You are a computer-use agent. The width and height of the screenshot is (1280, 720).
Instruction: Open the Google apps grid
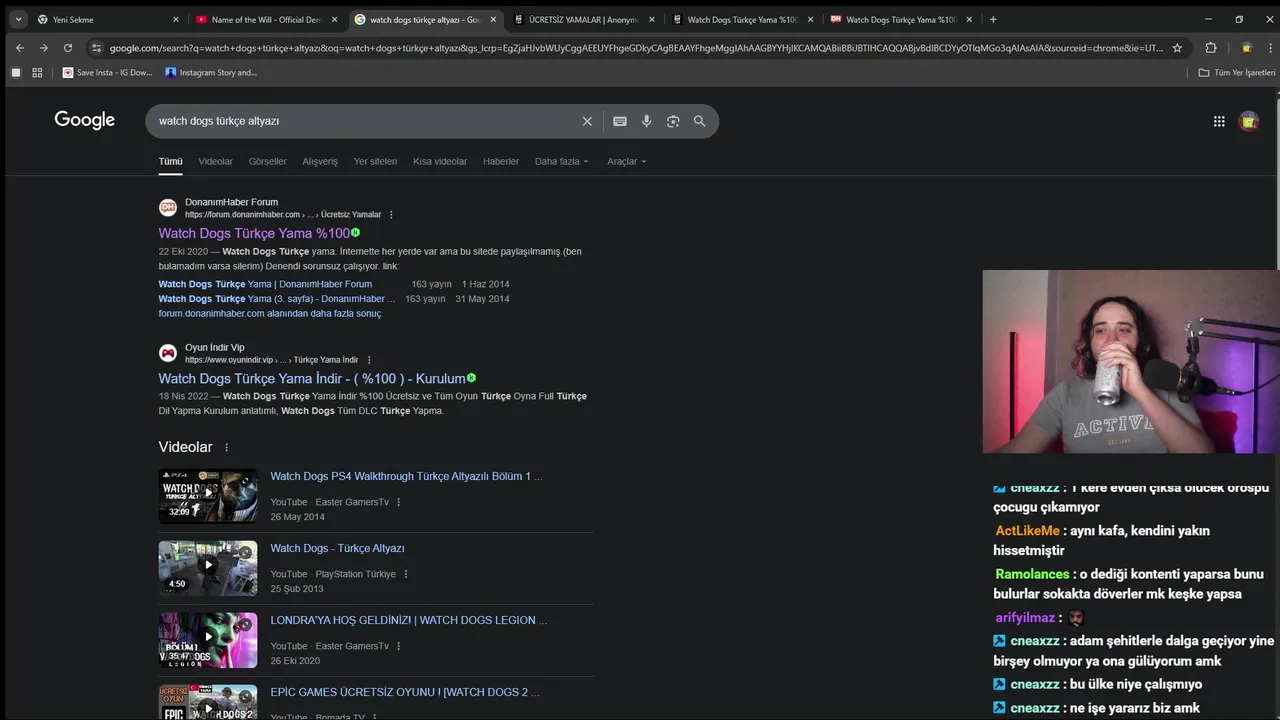coord(1219,121)
